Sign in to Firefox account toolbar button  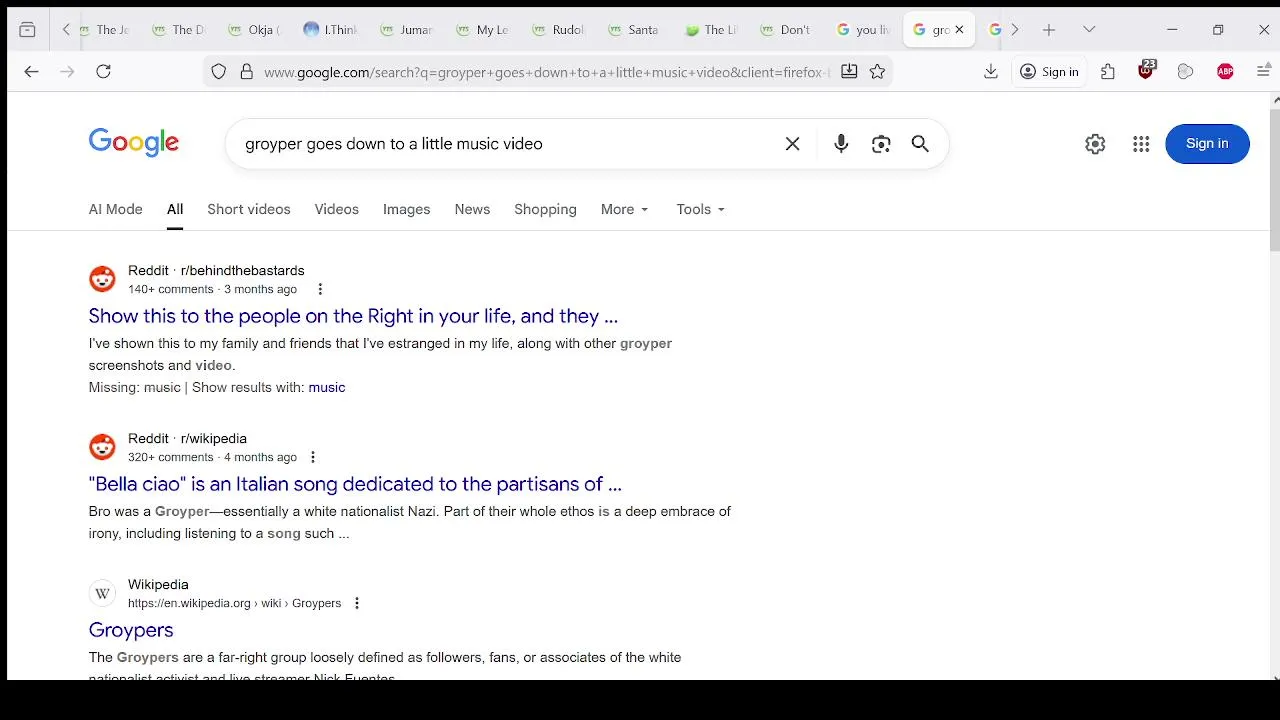[x=1049, y=72]
